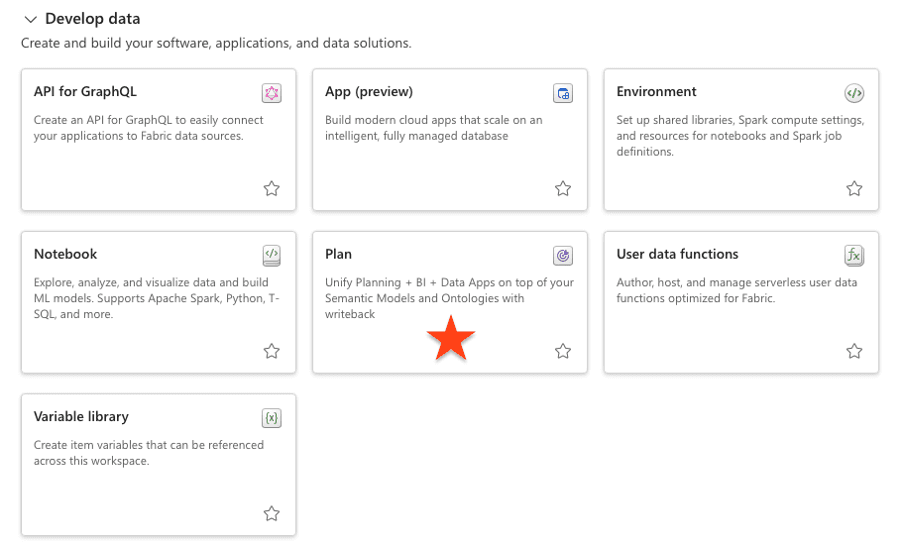Open the Notebook card title
The height and width of the screenshot is (546, 904).
(x=65, y=254)
